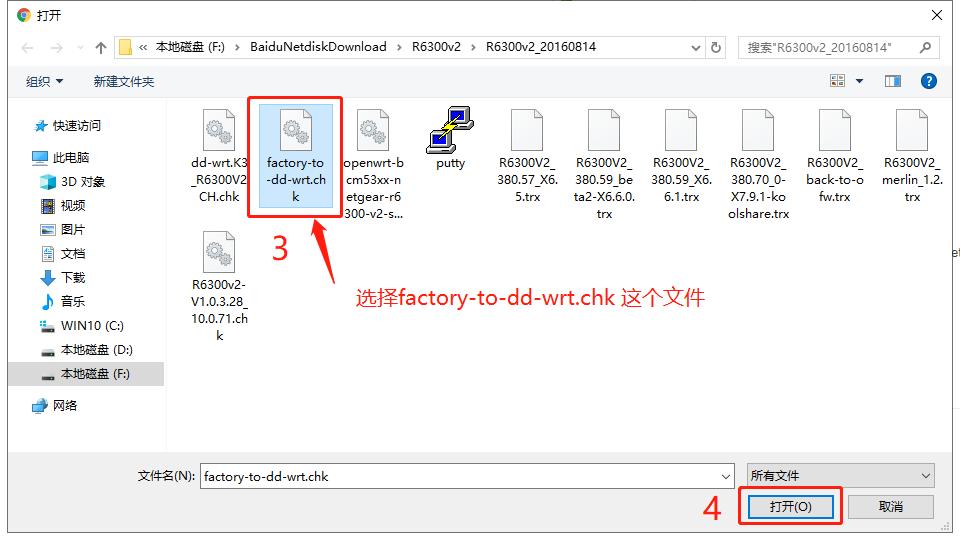Select the dd-wrt.K3_R6300V2CH.chk file
The width and height of the screenshot is (960, 540).
(x=219, y=156)
